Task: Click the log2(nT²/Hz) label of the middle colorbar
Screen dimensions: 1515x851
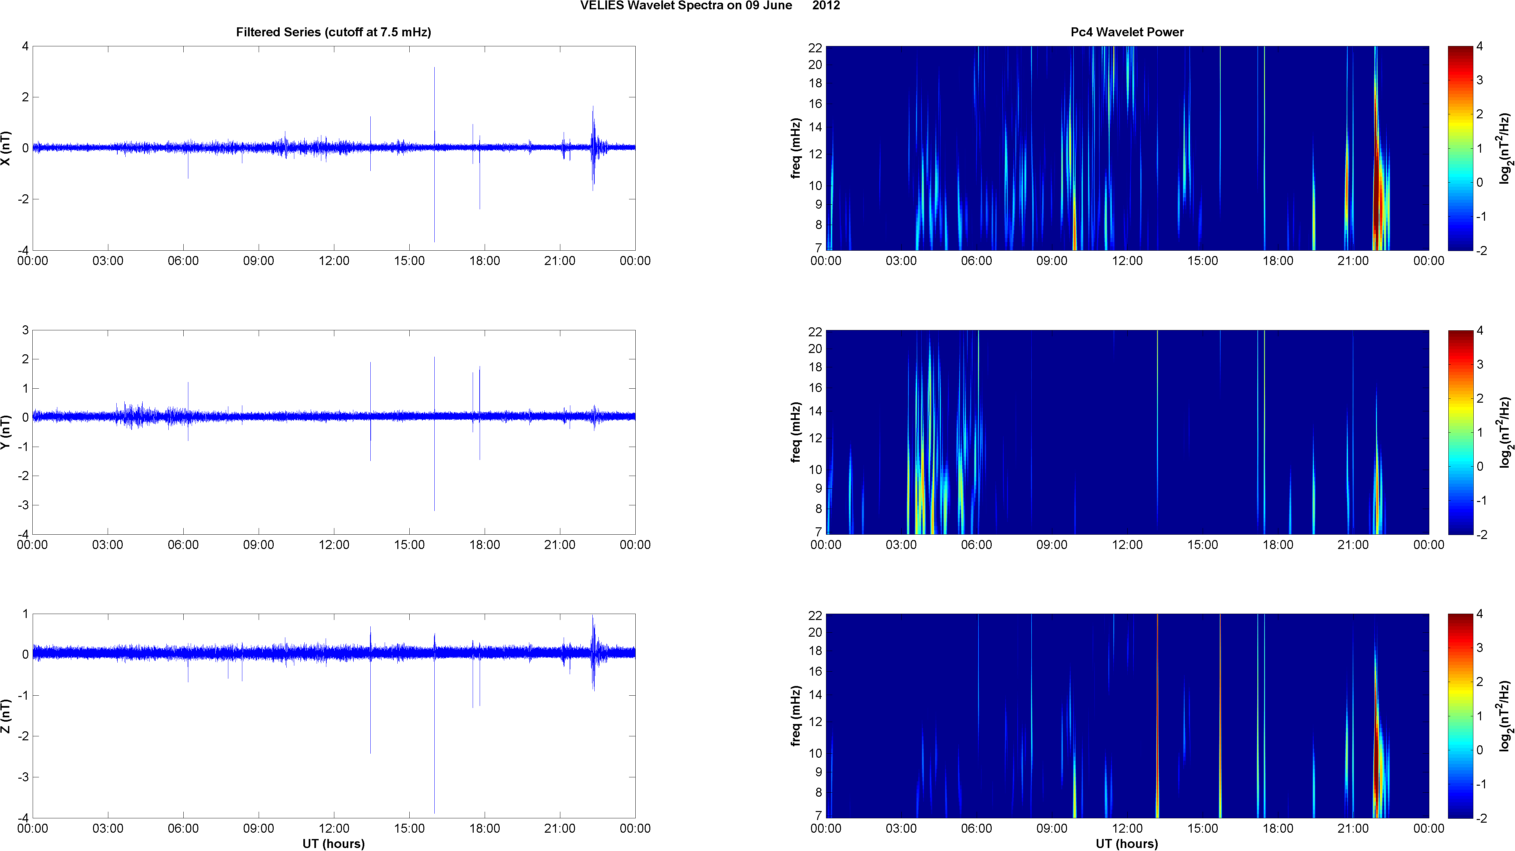Action: [x=1506, y=432]
